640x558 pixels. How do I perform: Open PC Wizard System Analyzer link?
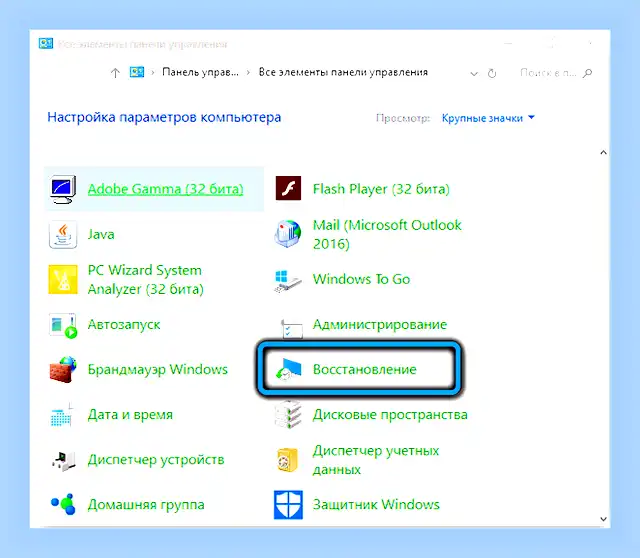145,280
